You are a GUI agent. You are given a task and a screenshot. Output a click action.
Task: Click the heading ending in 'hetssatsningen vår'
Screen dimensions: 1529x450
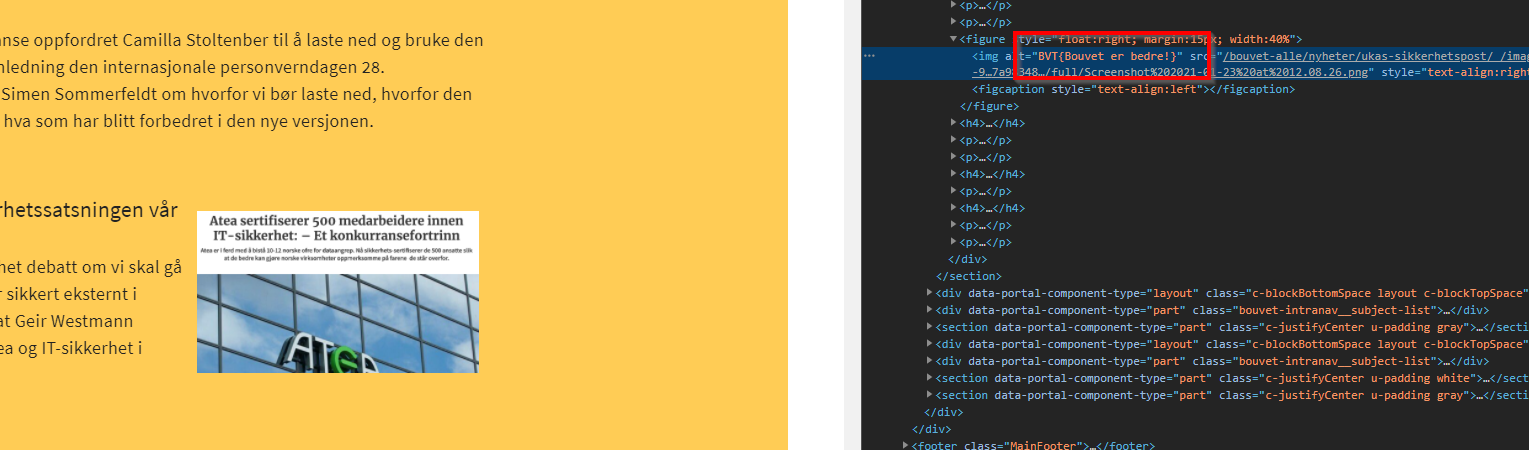click(90, 210)
